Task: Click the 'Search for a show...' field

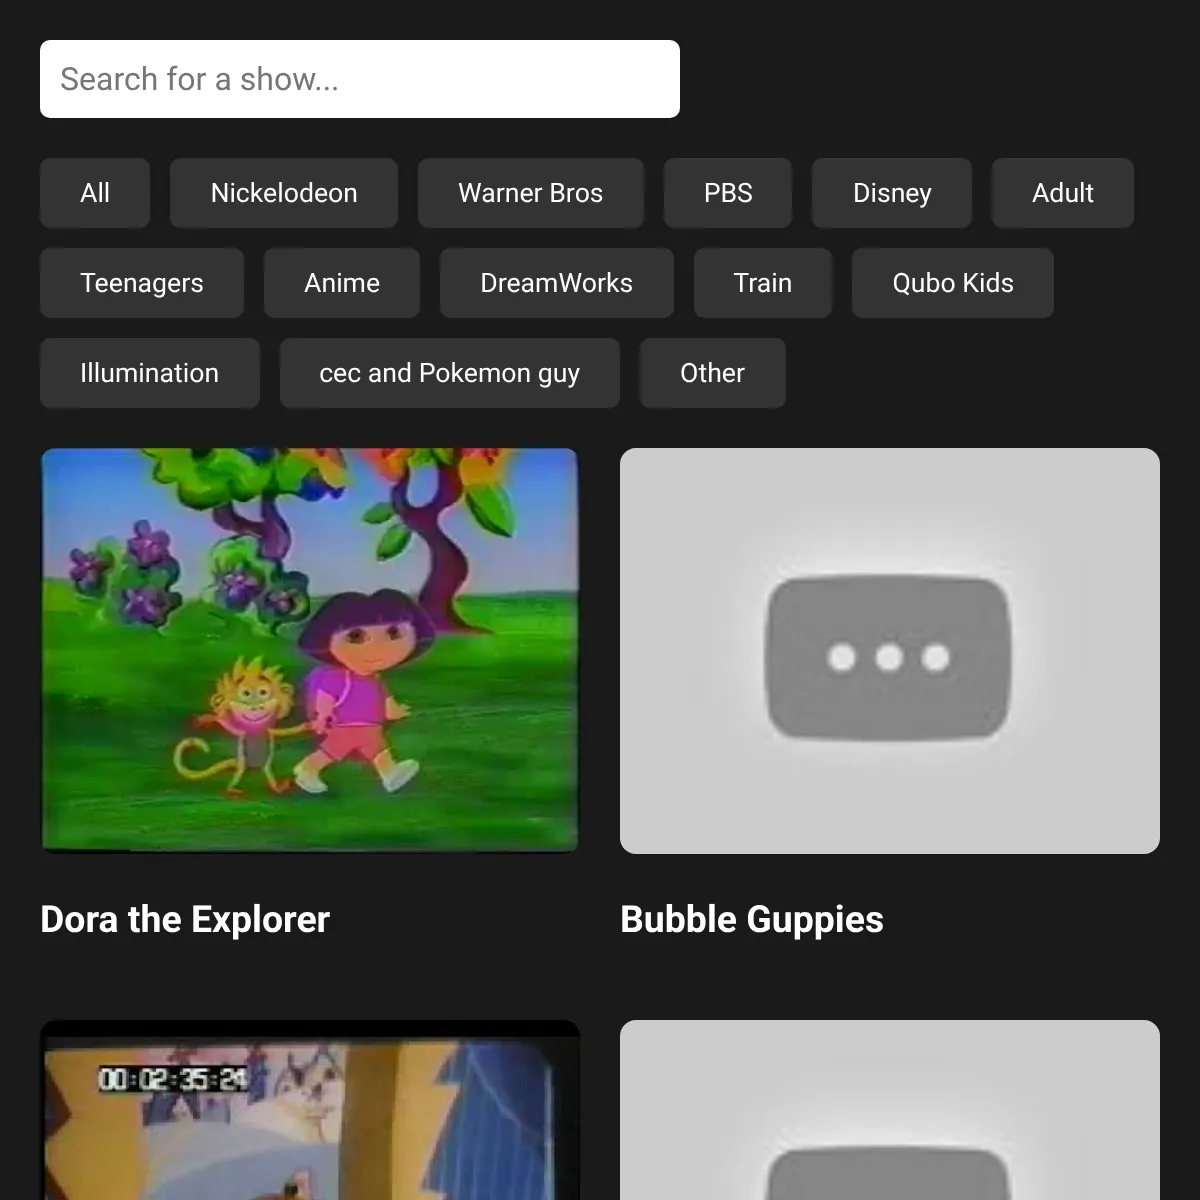Action: (360, 79)
